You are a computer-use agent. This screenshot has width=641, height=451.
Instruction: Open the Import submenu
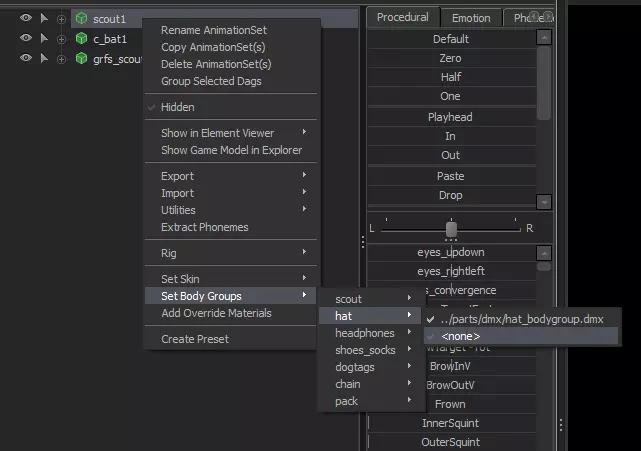click(231, 193)
